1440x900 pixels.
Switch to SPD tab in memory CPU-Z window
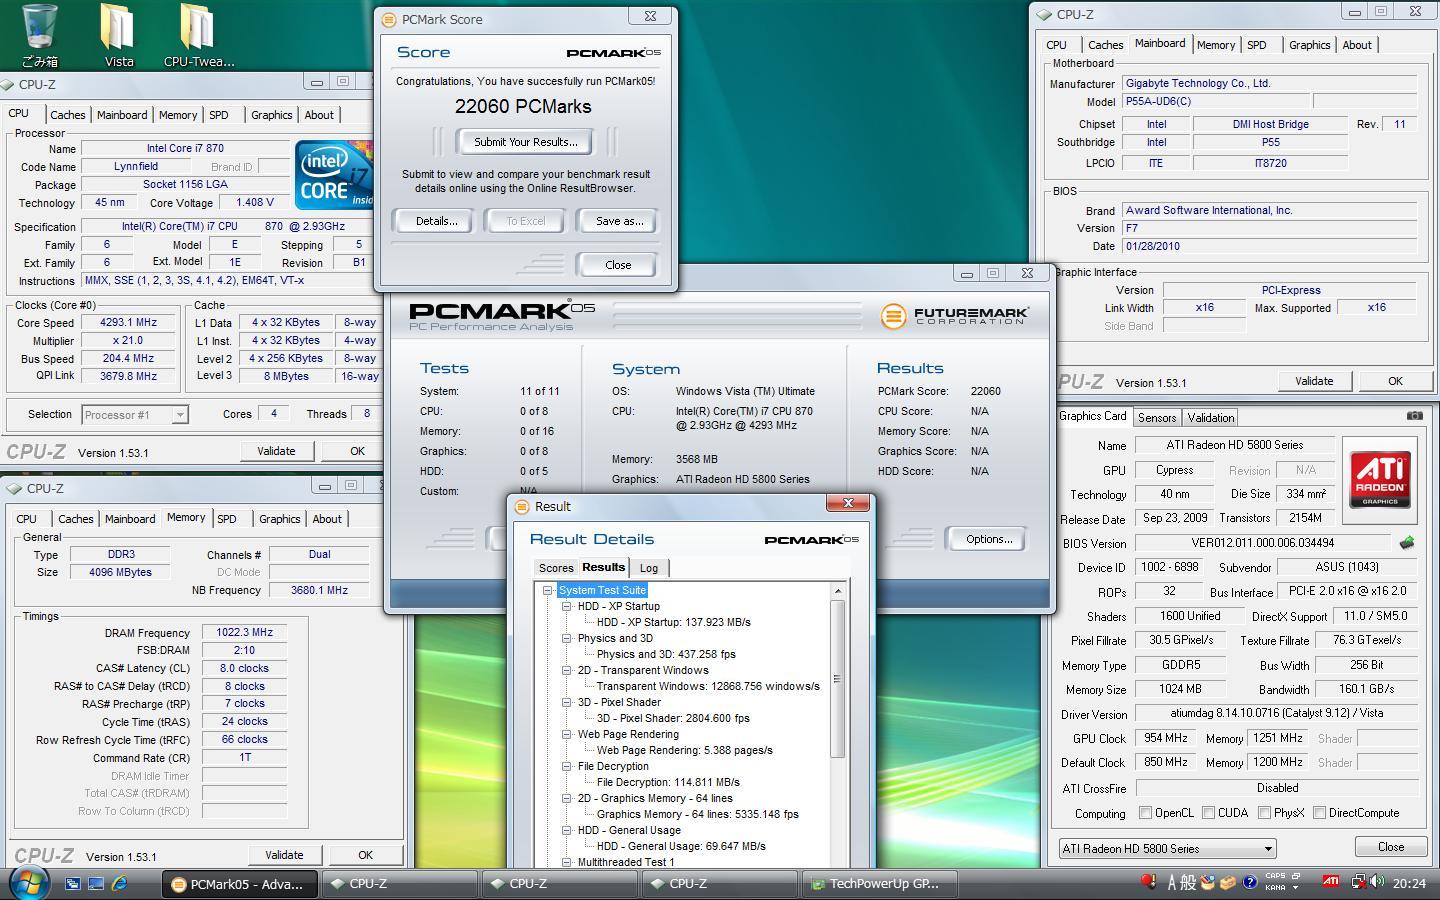(x=227, y=519)
